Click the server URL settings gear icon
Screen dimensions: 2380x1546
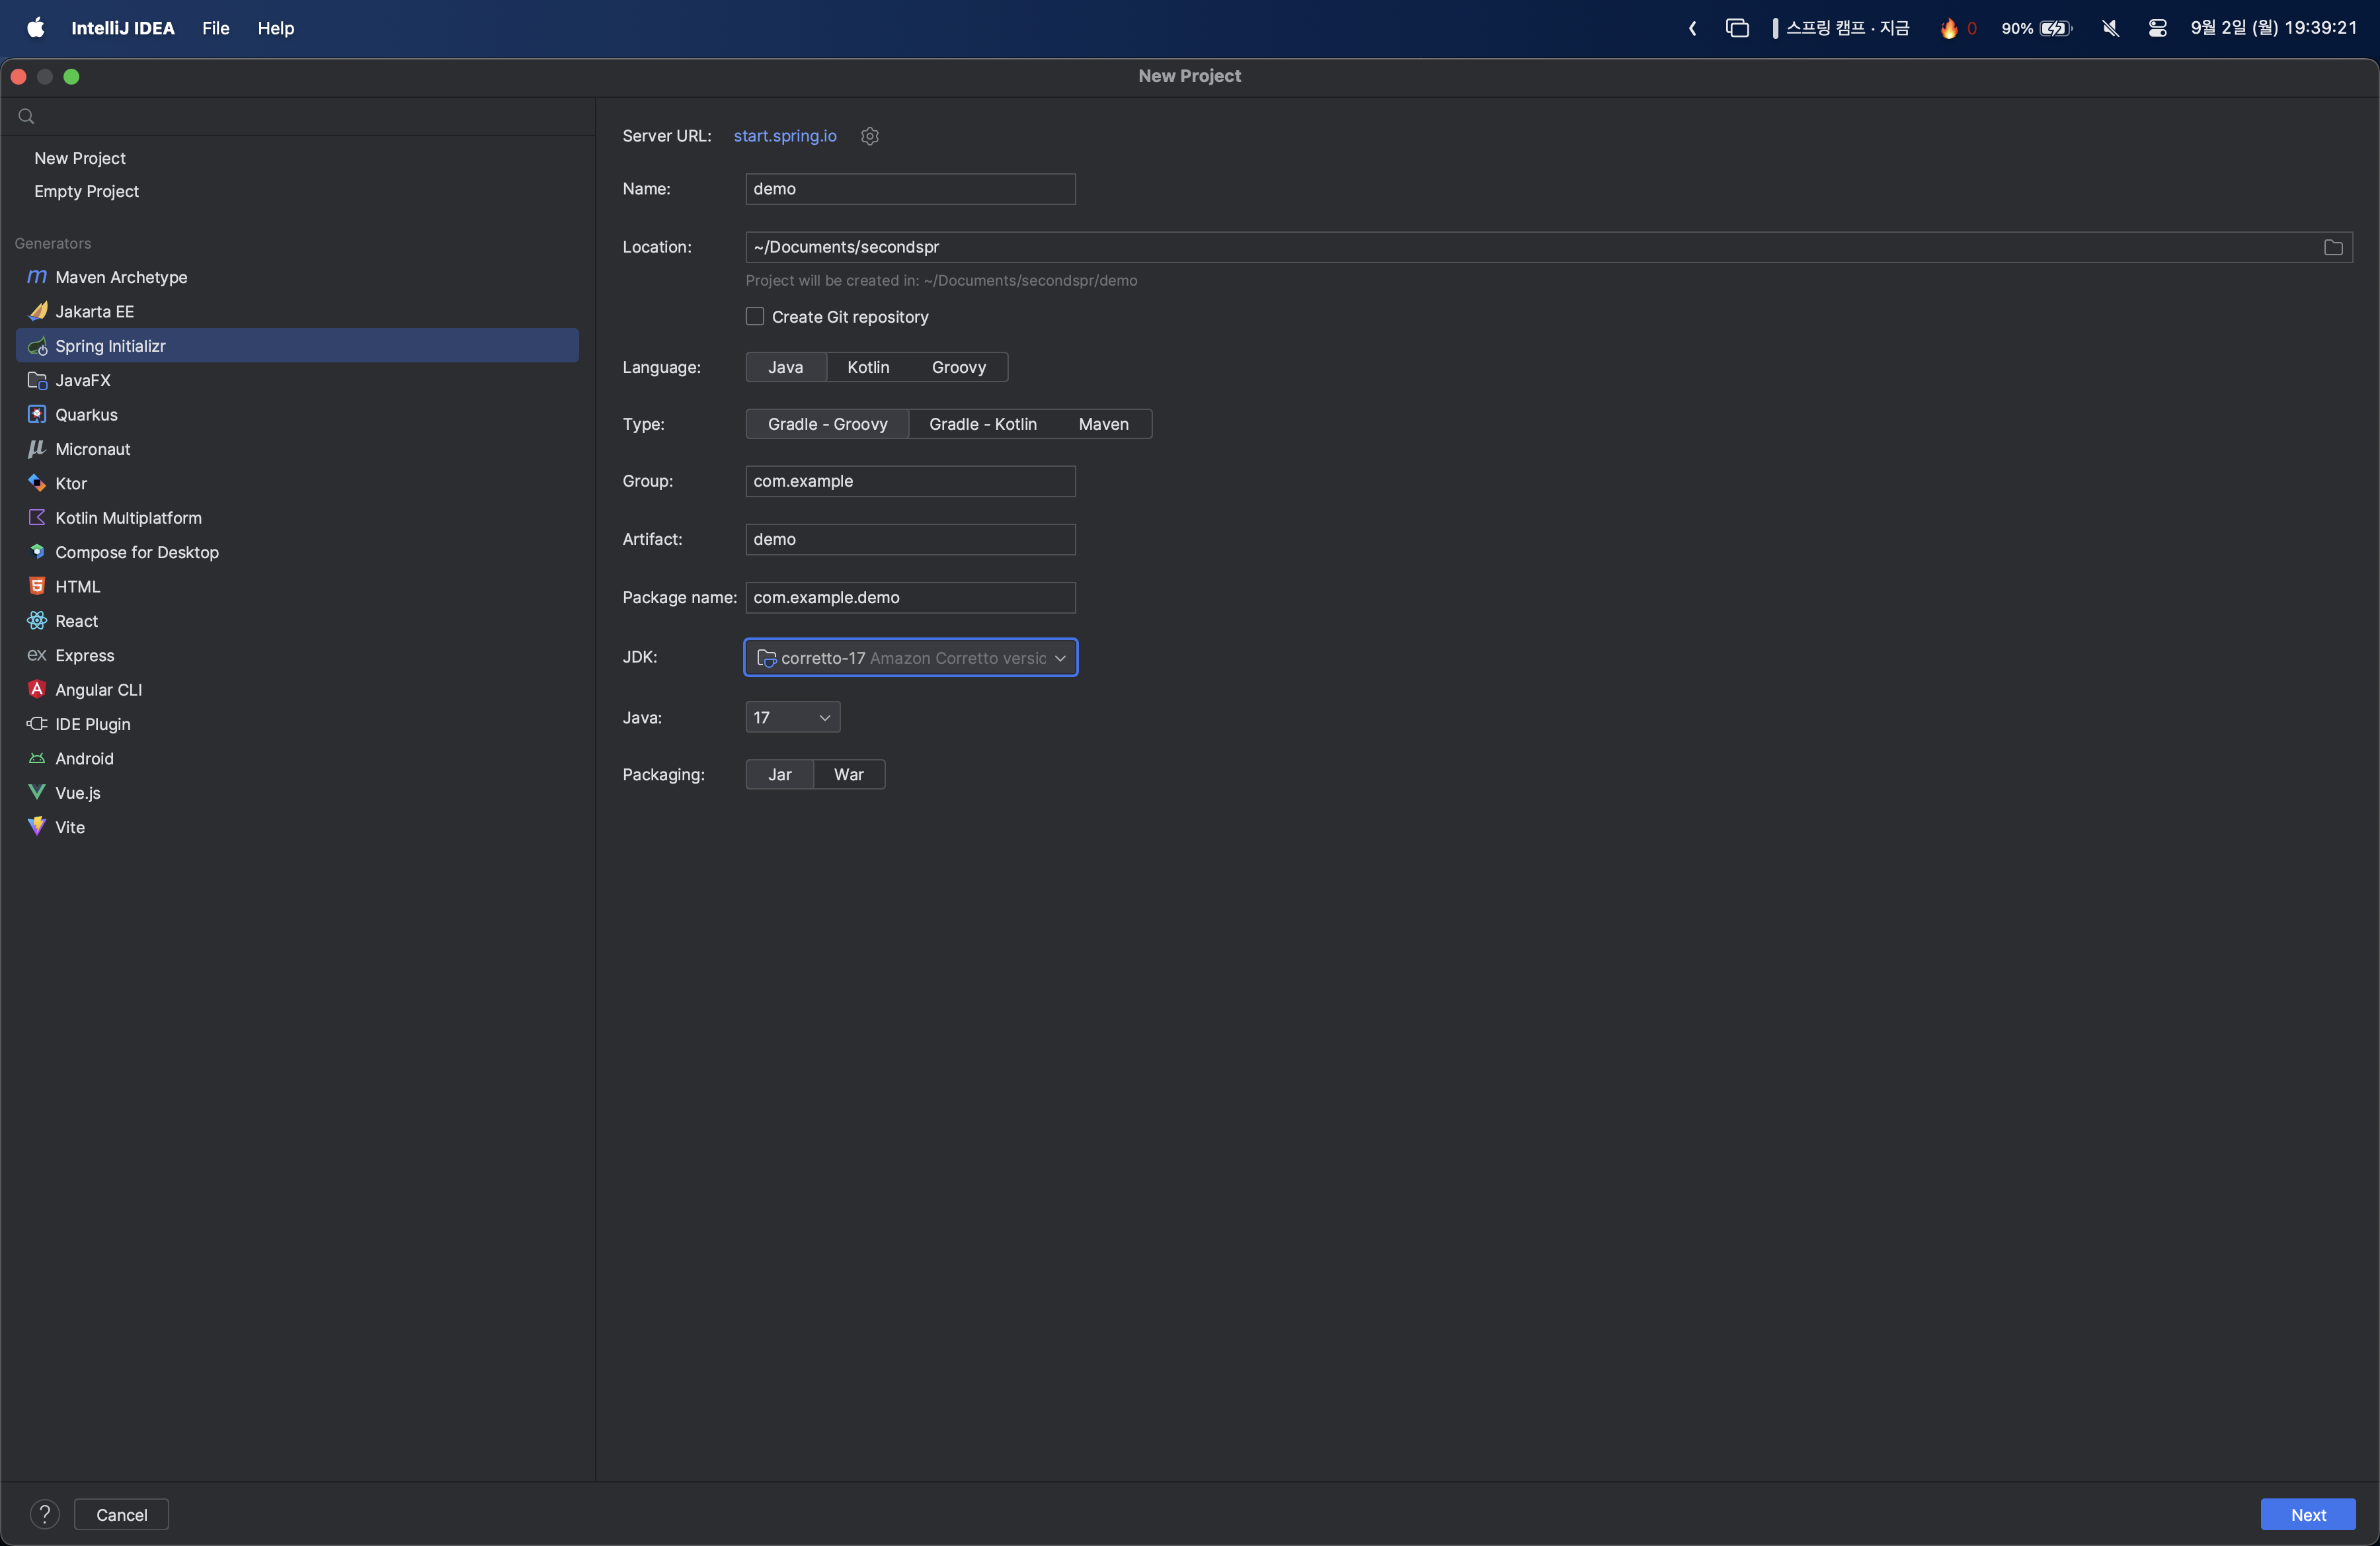pos(869,136)
